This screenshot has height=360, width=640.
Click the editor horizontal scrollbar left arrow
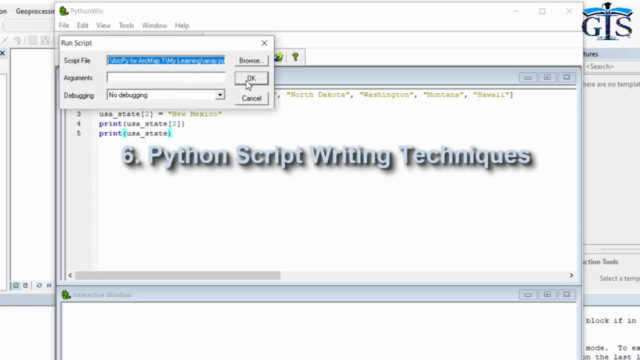(x=70, y=276)
